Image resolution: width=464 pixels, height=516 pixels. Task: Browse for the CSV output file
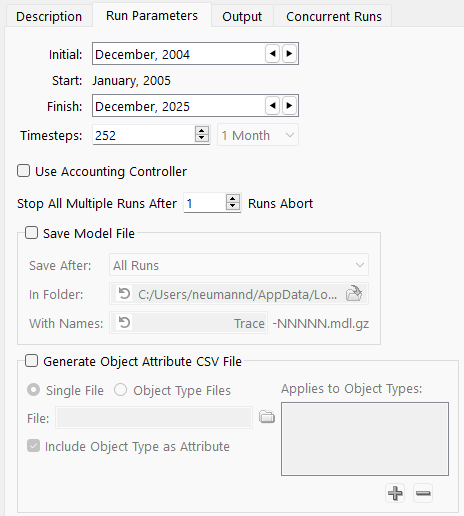tap(267, 417)
